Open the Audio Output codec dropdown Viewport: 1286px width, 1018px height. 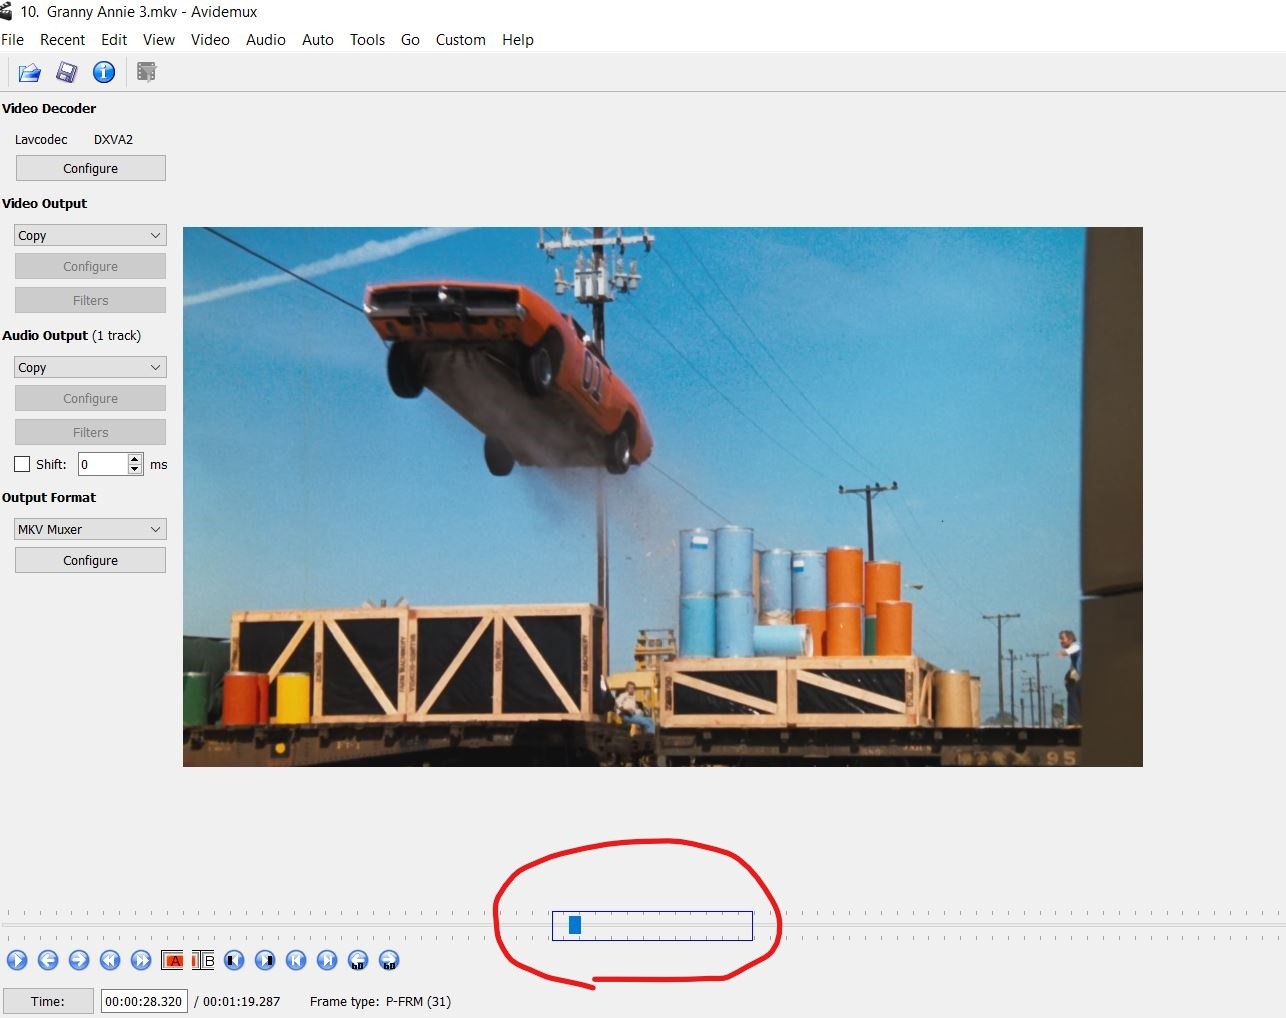[90, 367]
